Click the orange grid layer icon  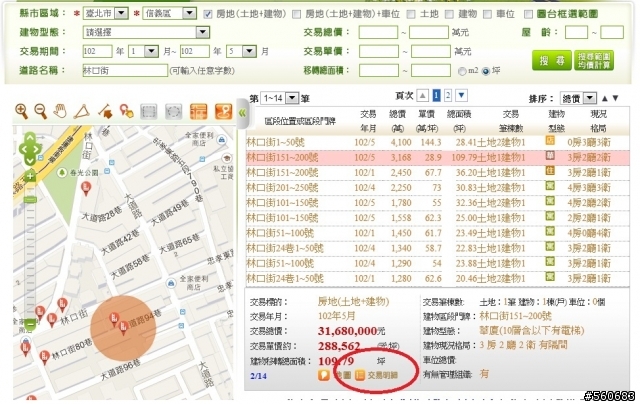click(x=198, y=111)
